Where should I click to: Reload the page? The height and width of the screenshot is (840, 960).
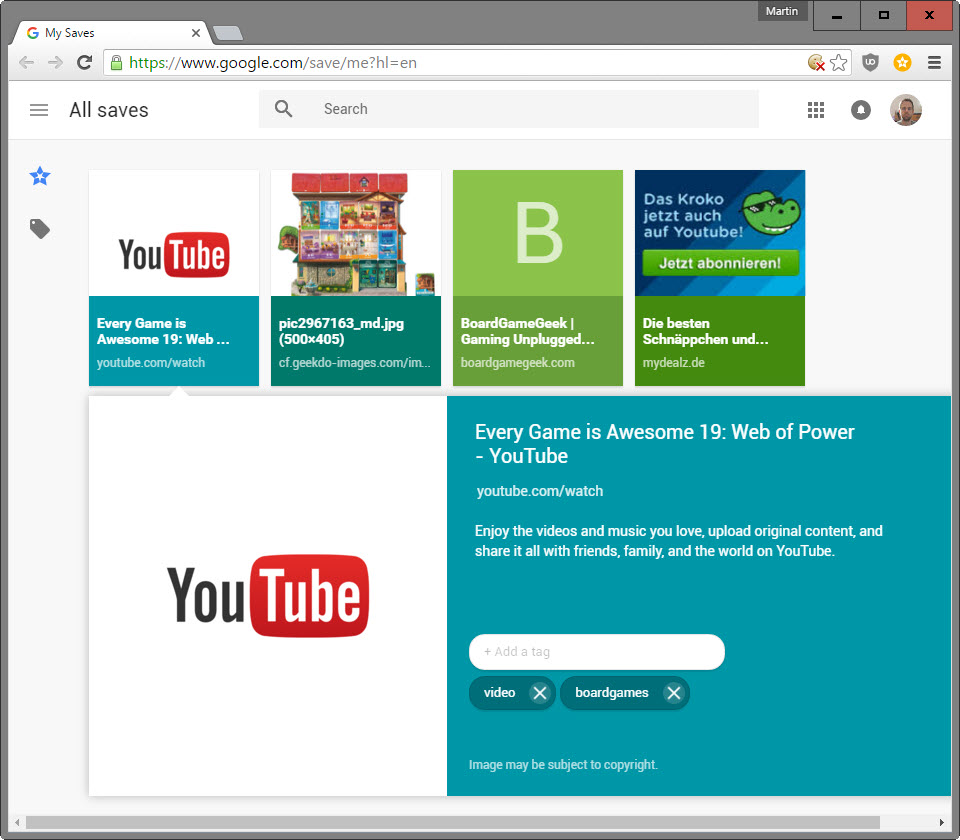pyautogui.click(x=84, y=62)
